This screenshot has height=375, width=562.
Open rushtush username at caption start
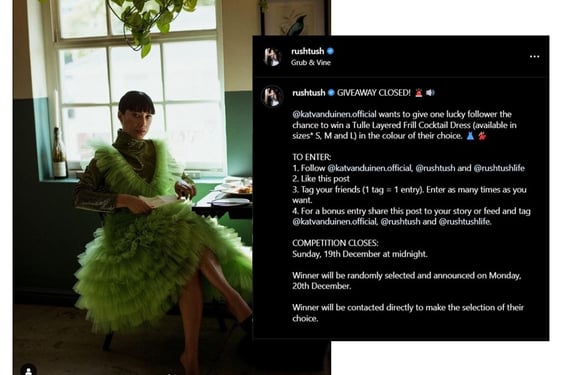click(309, 93)
